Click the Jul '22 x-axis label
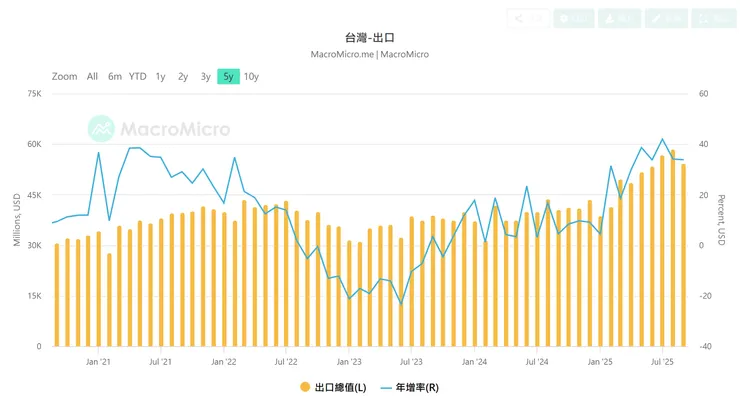The image size is (740, 410). point(286,362)
